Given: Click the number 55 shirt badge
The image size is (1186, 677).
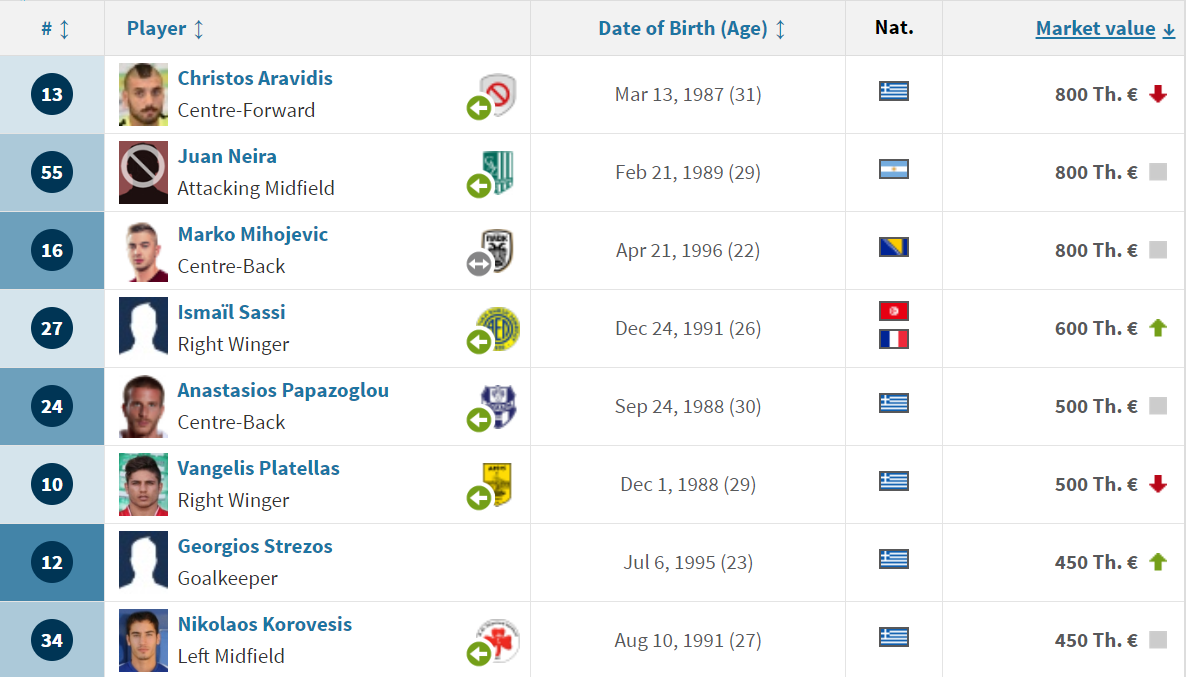Looking at the screenshot, I should pos(51,172).
